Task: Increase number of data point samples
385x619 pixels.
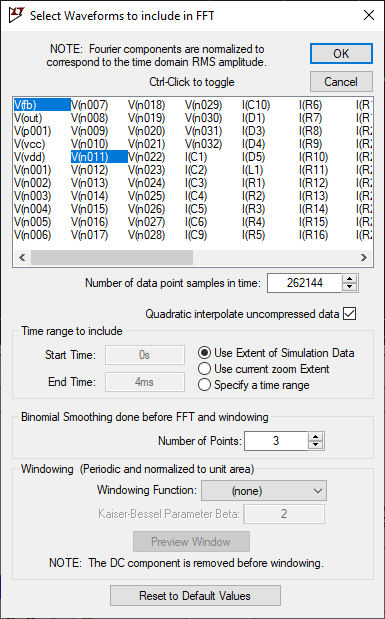Action: coord(349,279)
